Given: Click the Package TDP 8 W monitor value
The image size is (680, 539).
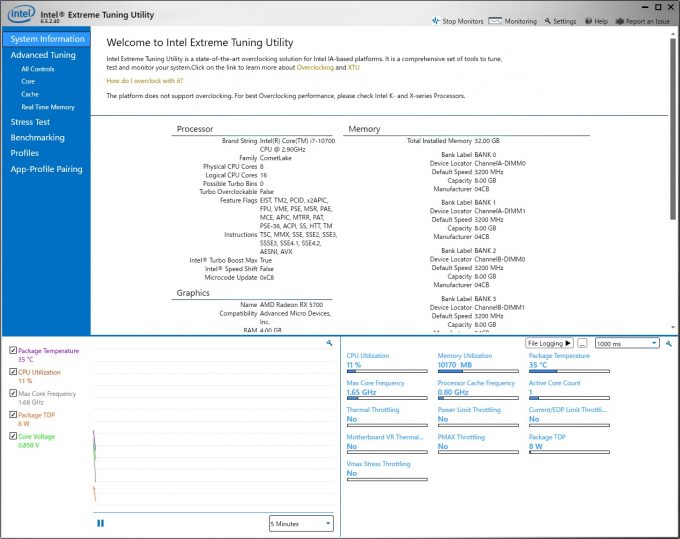Looking at the screenshot, I should tap(536, 446).
